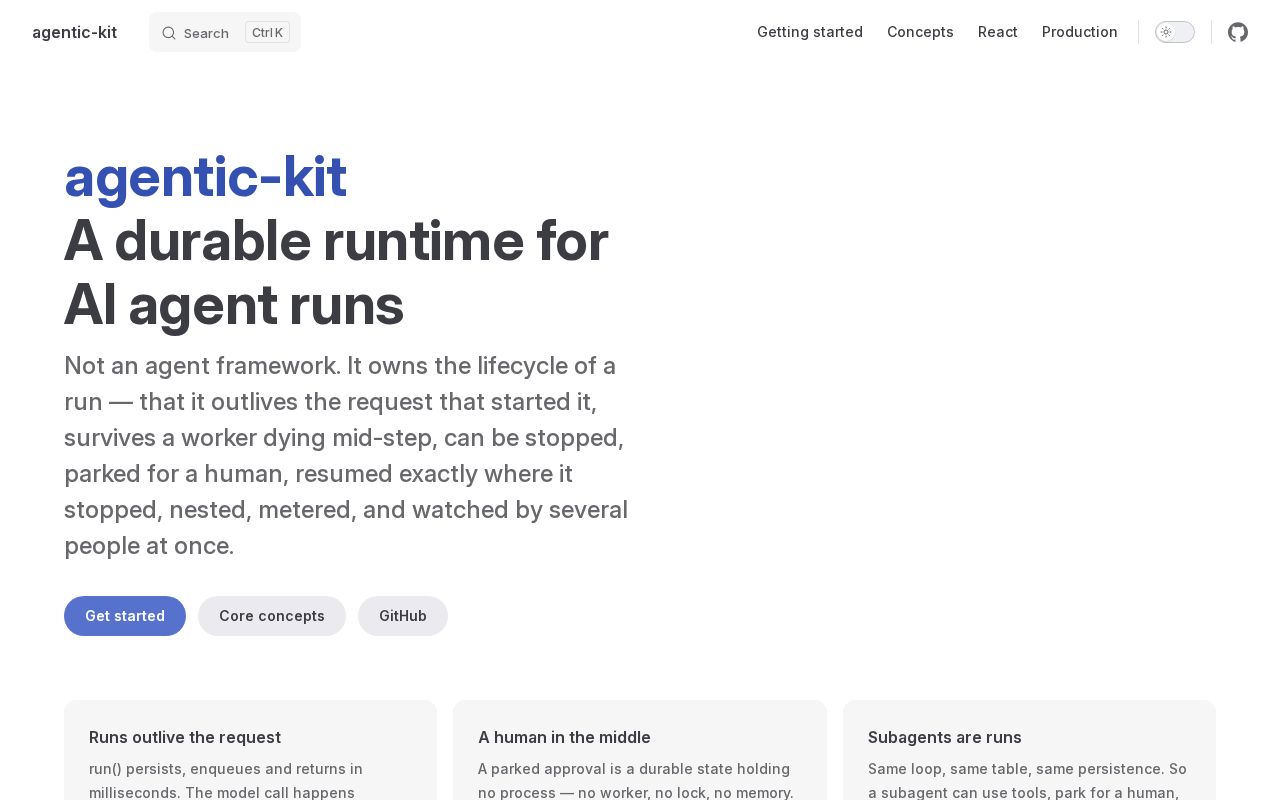
Task: Open the Production nav item
Action: [1080, 32]
